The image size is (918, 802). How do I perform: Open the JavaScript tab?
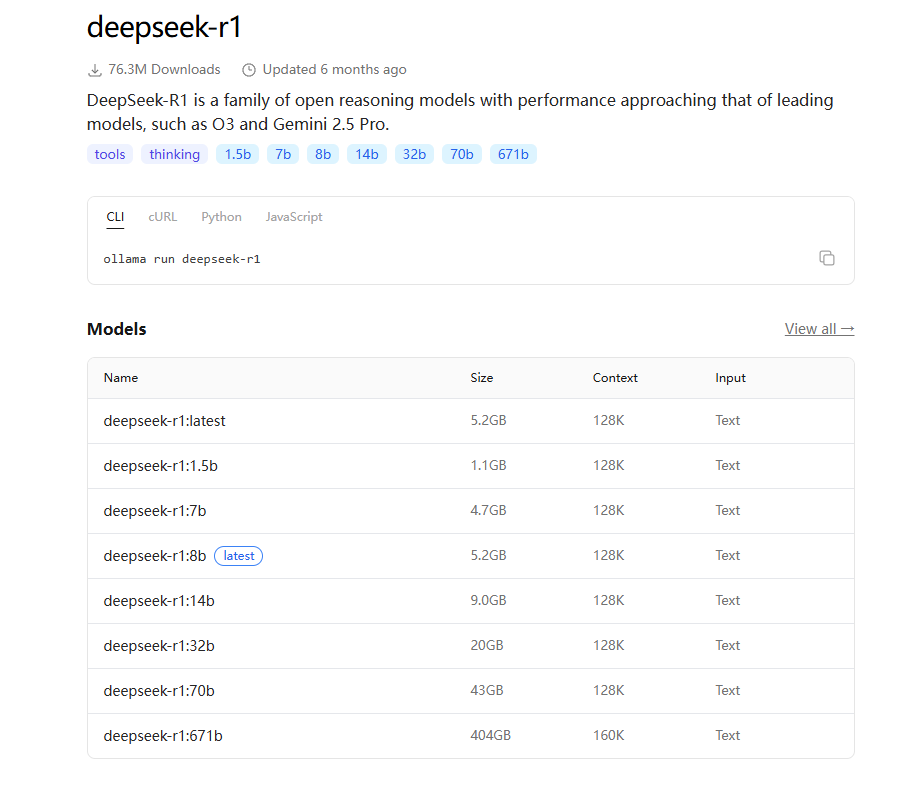pos(294,217)
